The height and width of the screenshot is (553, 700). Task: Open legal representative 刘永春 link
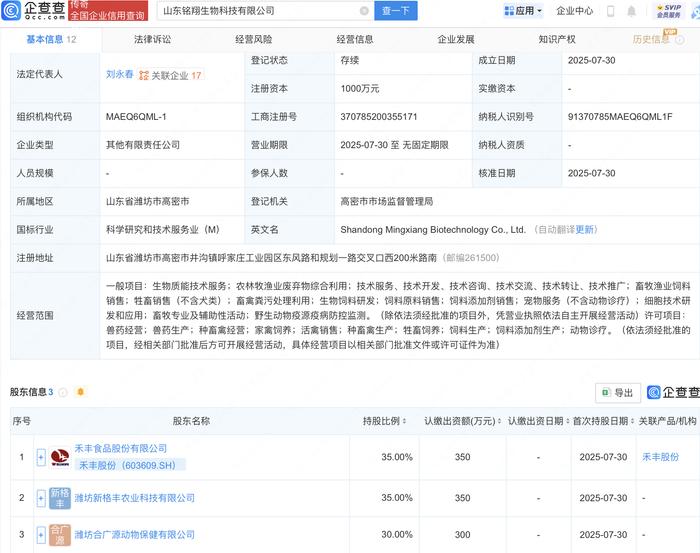click(x=120, y=75)
